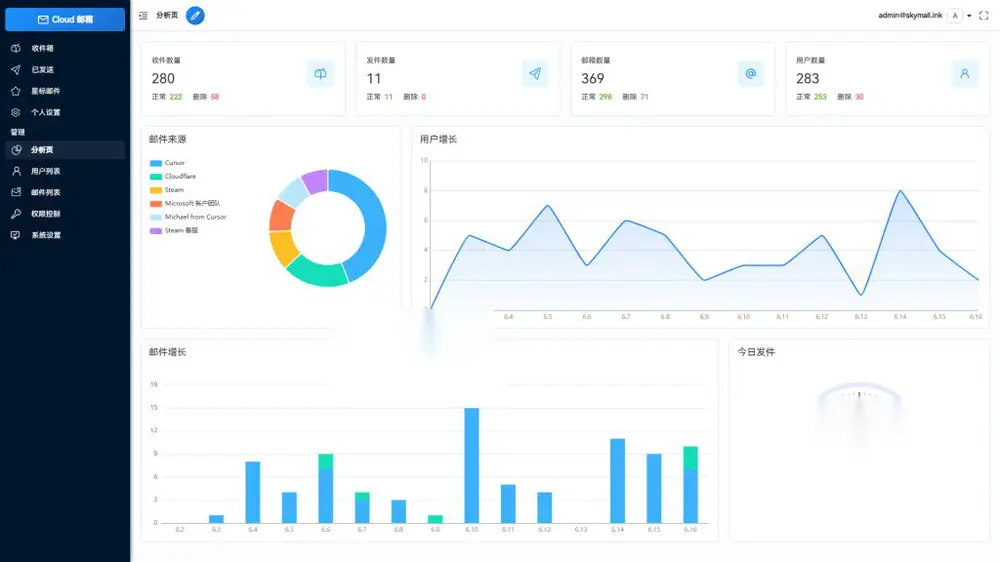Click the inbox icon in 收件数量 card
The width and height of the screenshot is (1000, 562).
[x=320, y=73]
